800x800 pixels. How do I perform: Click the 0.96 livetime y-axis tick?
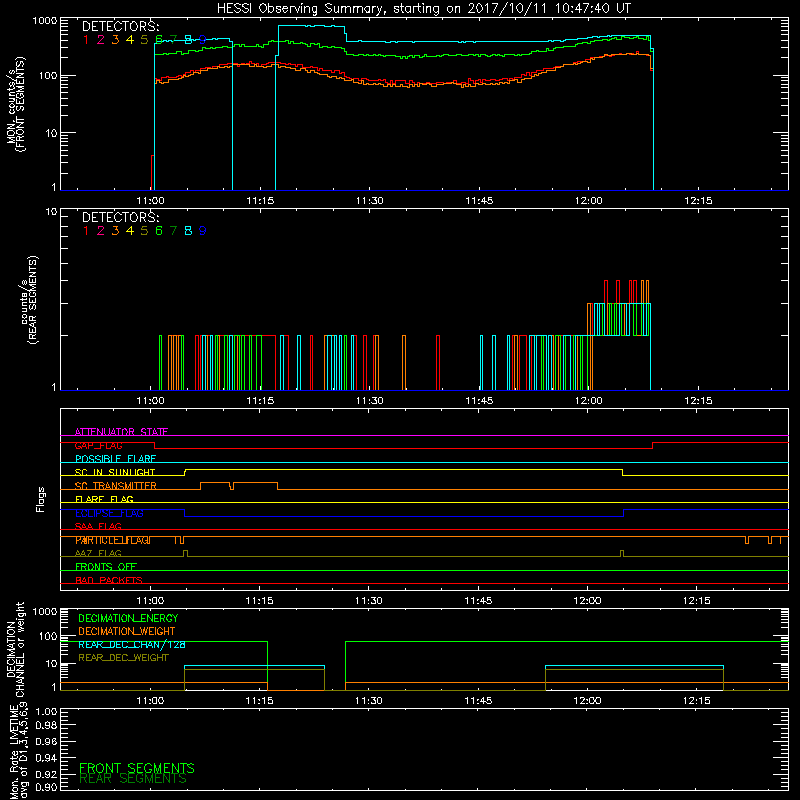tap(46, 741)
